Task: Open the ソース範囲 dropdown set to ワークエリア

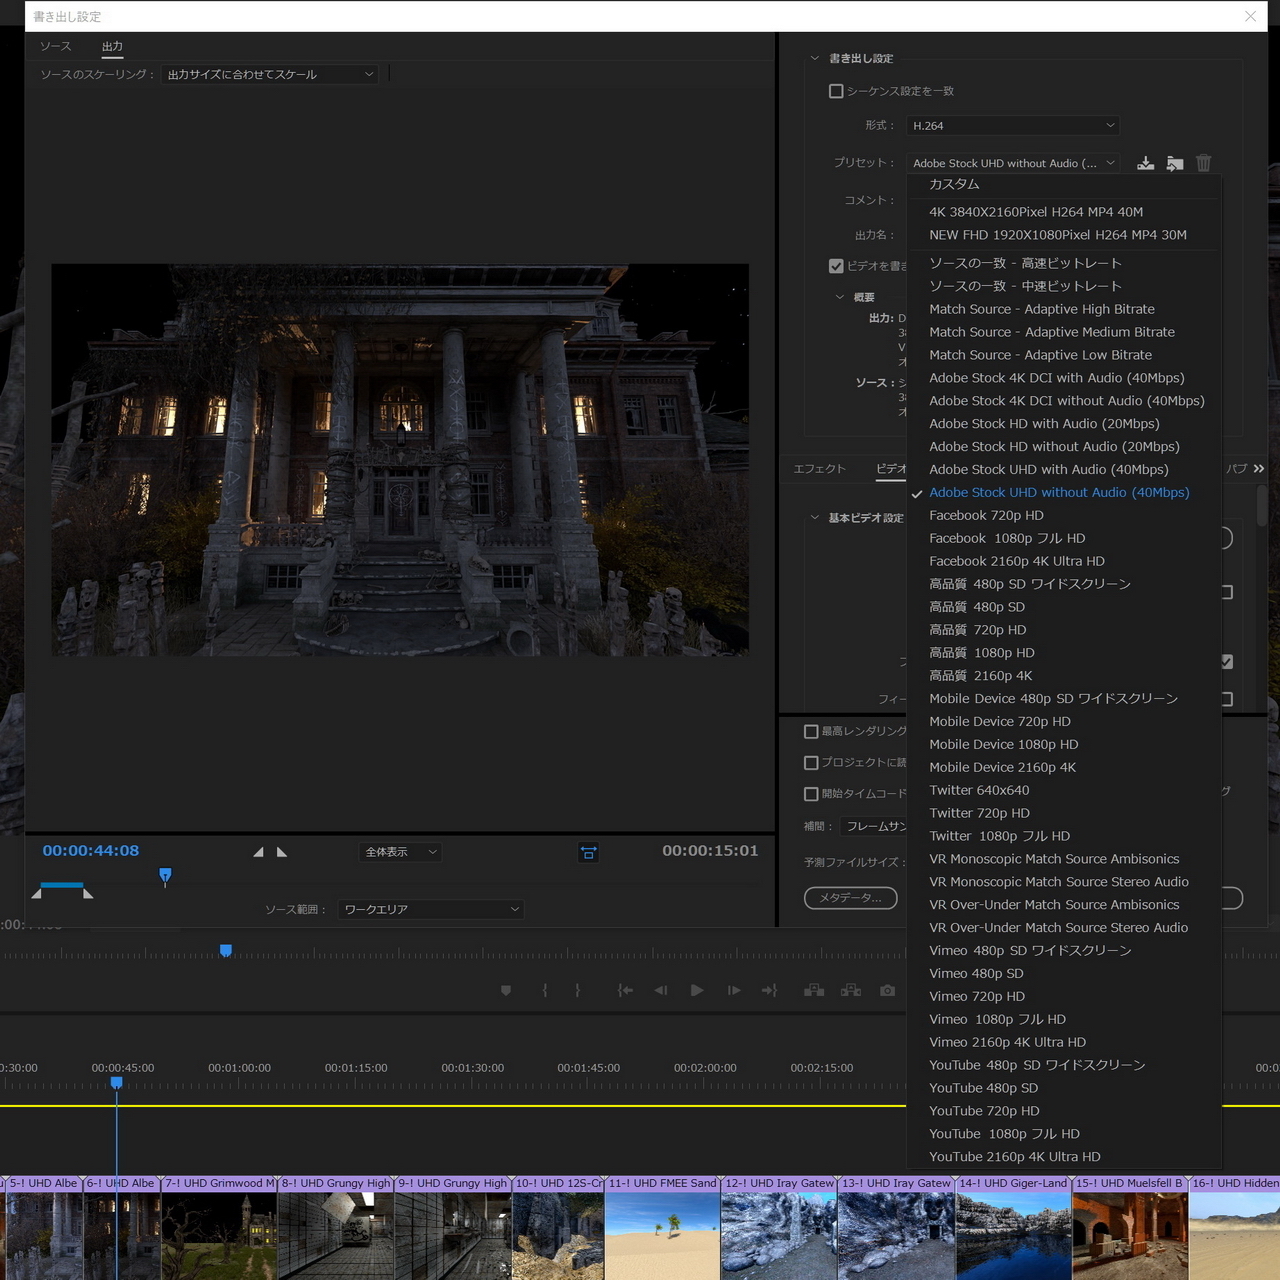Action: (x=430, y=909)
